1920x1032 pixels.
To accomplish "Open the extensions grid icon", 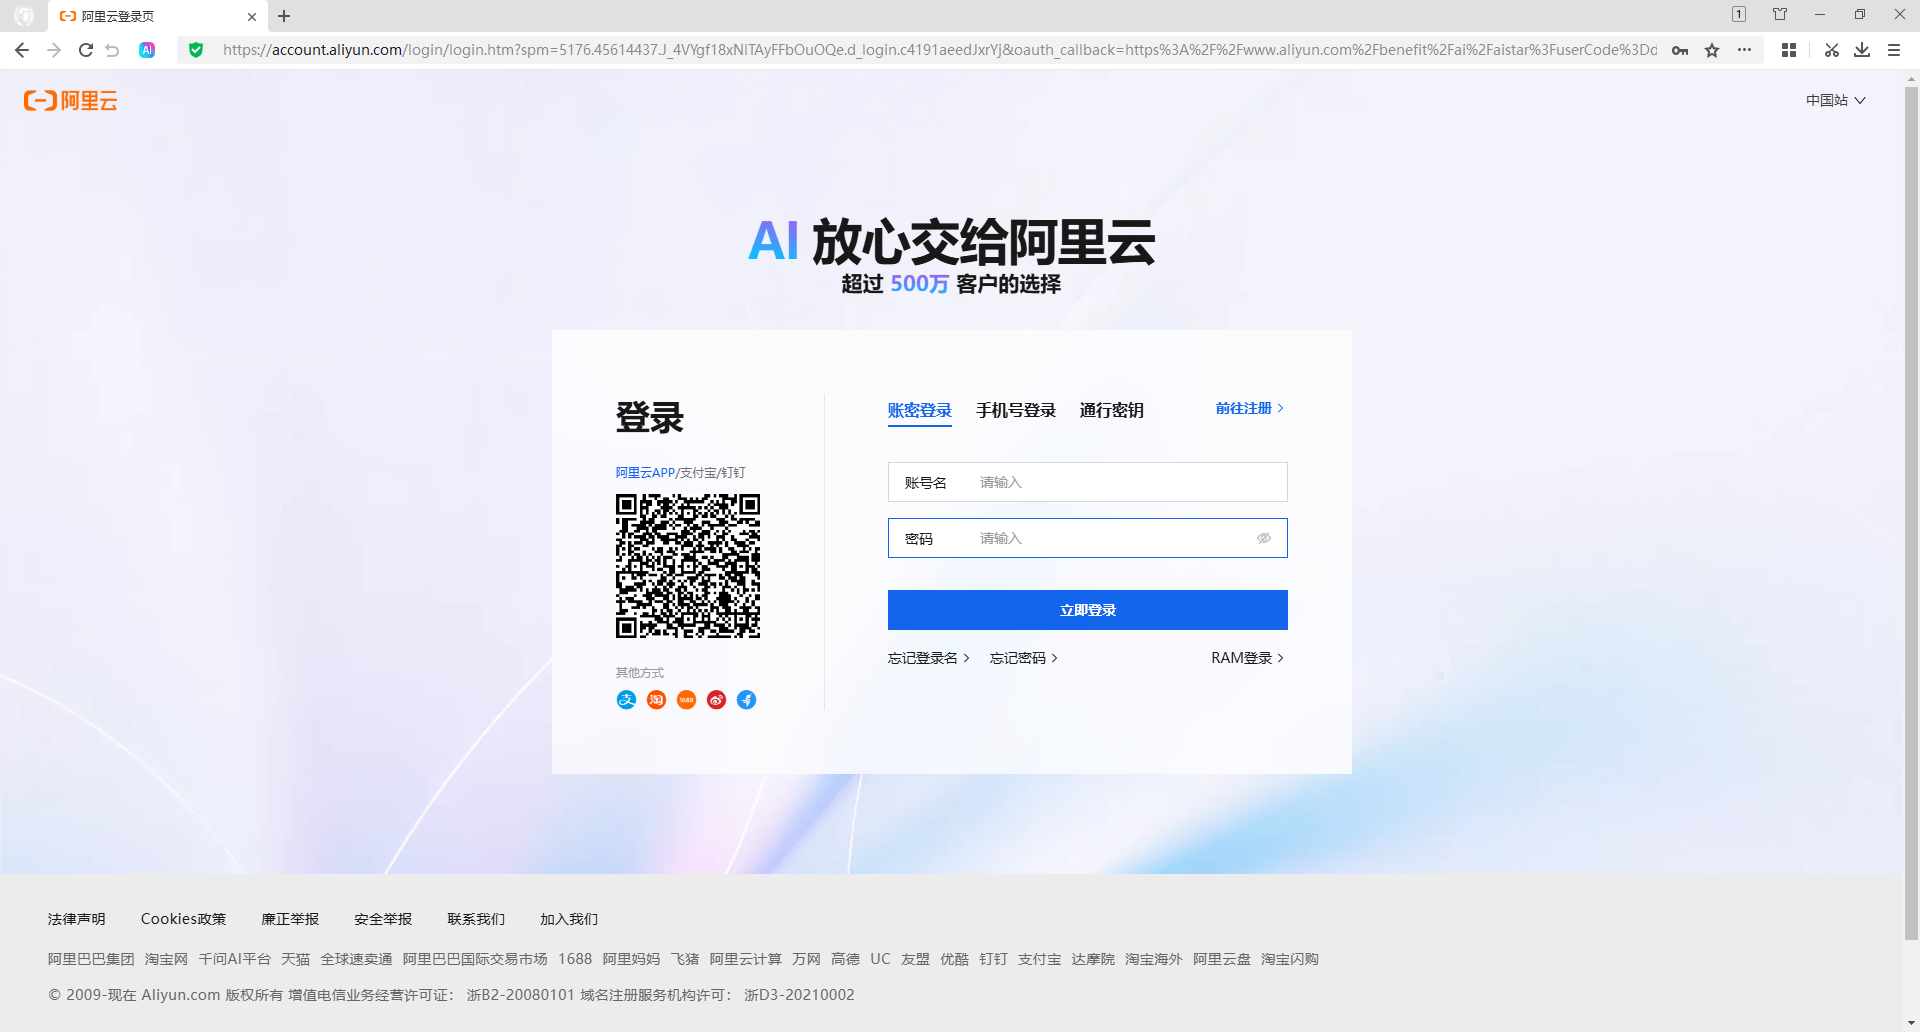I will click(x=1789, y=50).
